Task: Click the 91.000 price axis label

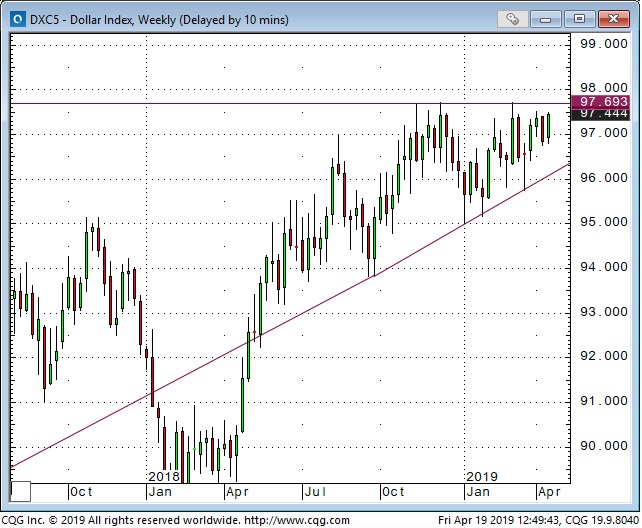Action: click(x=604, y=401)
